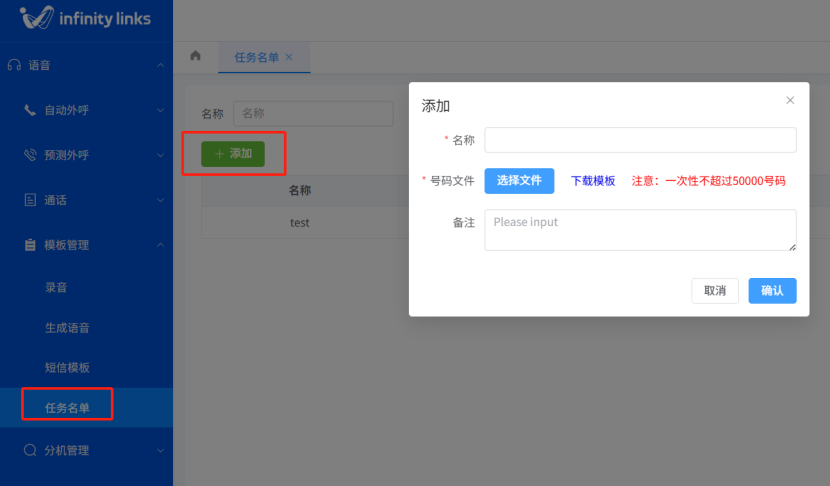Viewport: 830px width, 486px height.
Task: Close the 添加 dialog with X
Action: [790, 100]
